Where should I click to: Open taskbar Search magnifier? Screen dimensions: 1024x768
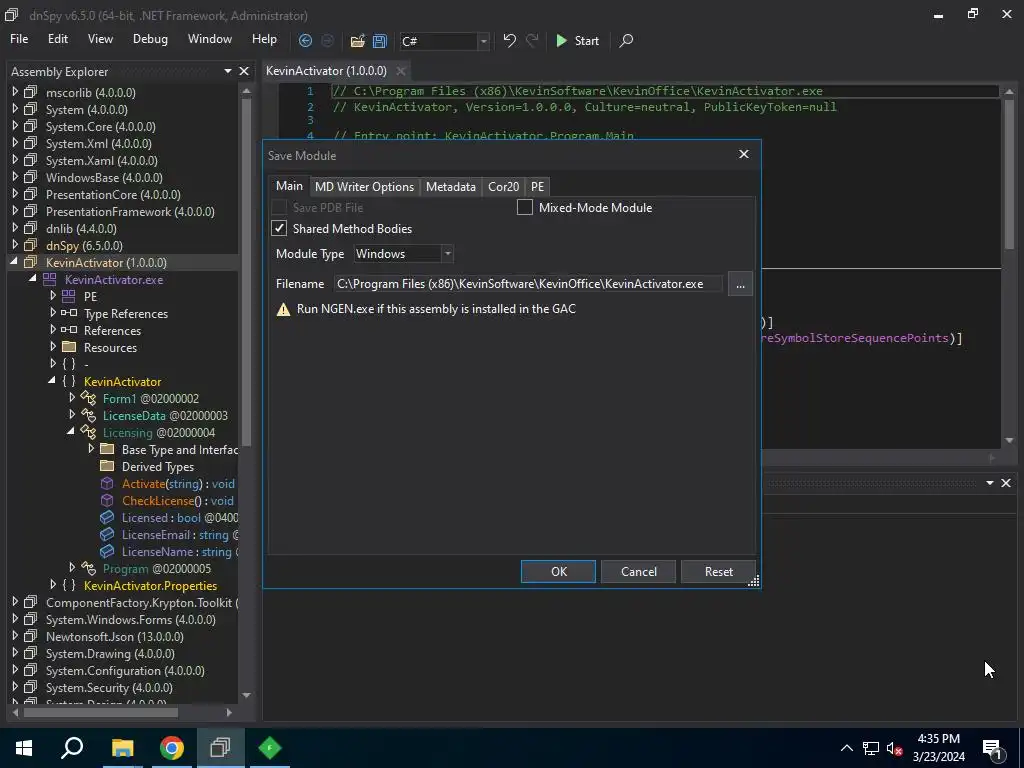tap(72, 748)
